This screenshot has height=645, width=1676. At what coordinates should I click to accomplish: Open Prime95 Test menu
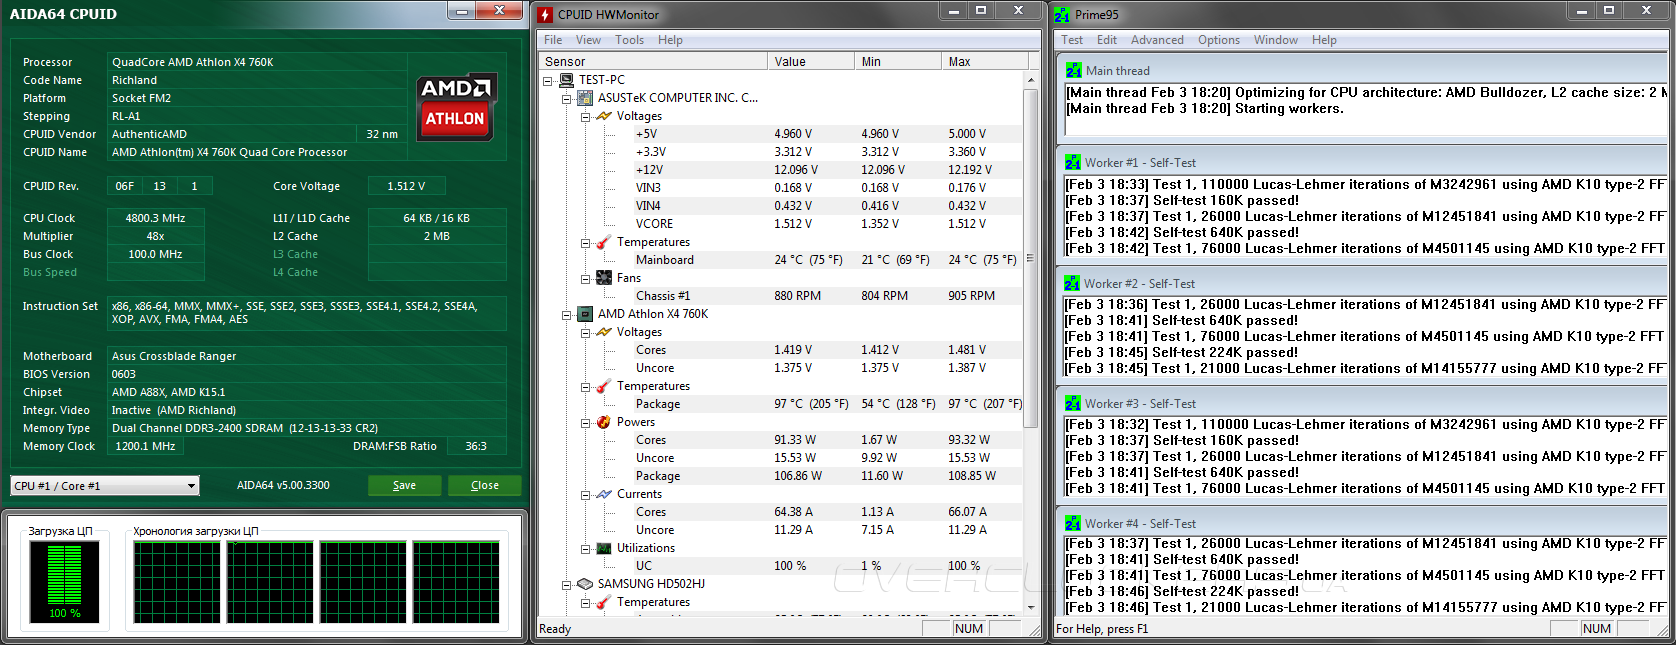(1072, 40)
